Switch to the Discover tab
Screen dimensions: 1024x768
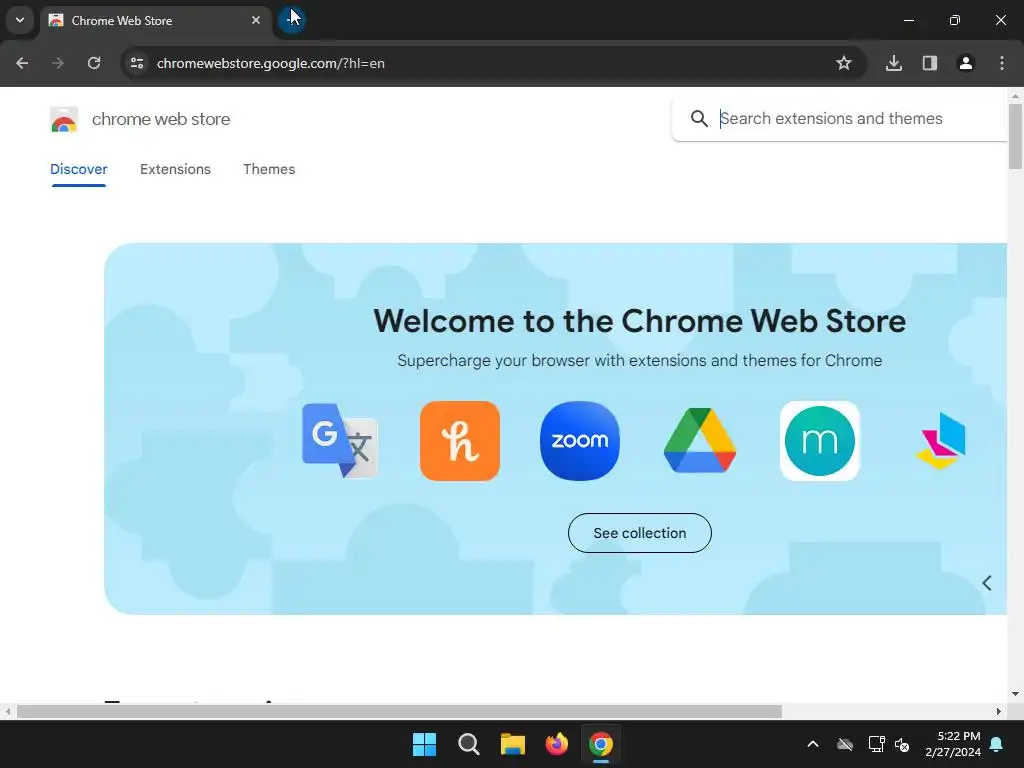pos(78,169)
